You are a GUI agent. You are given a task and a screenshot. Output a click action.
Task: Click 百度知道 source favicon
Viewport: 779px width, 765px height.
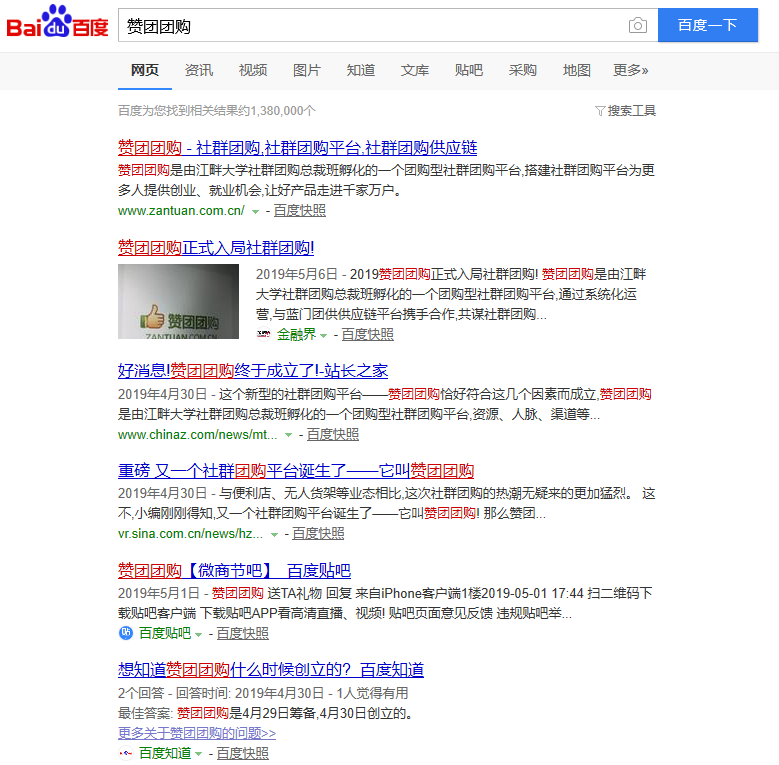[x=126, y=753]
